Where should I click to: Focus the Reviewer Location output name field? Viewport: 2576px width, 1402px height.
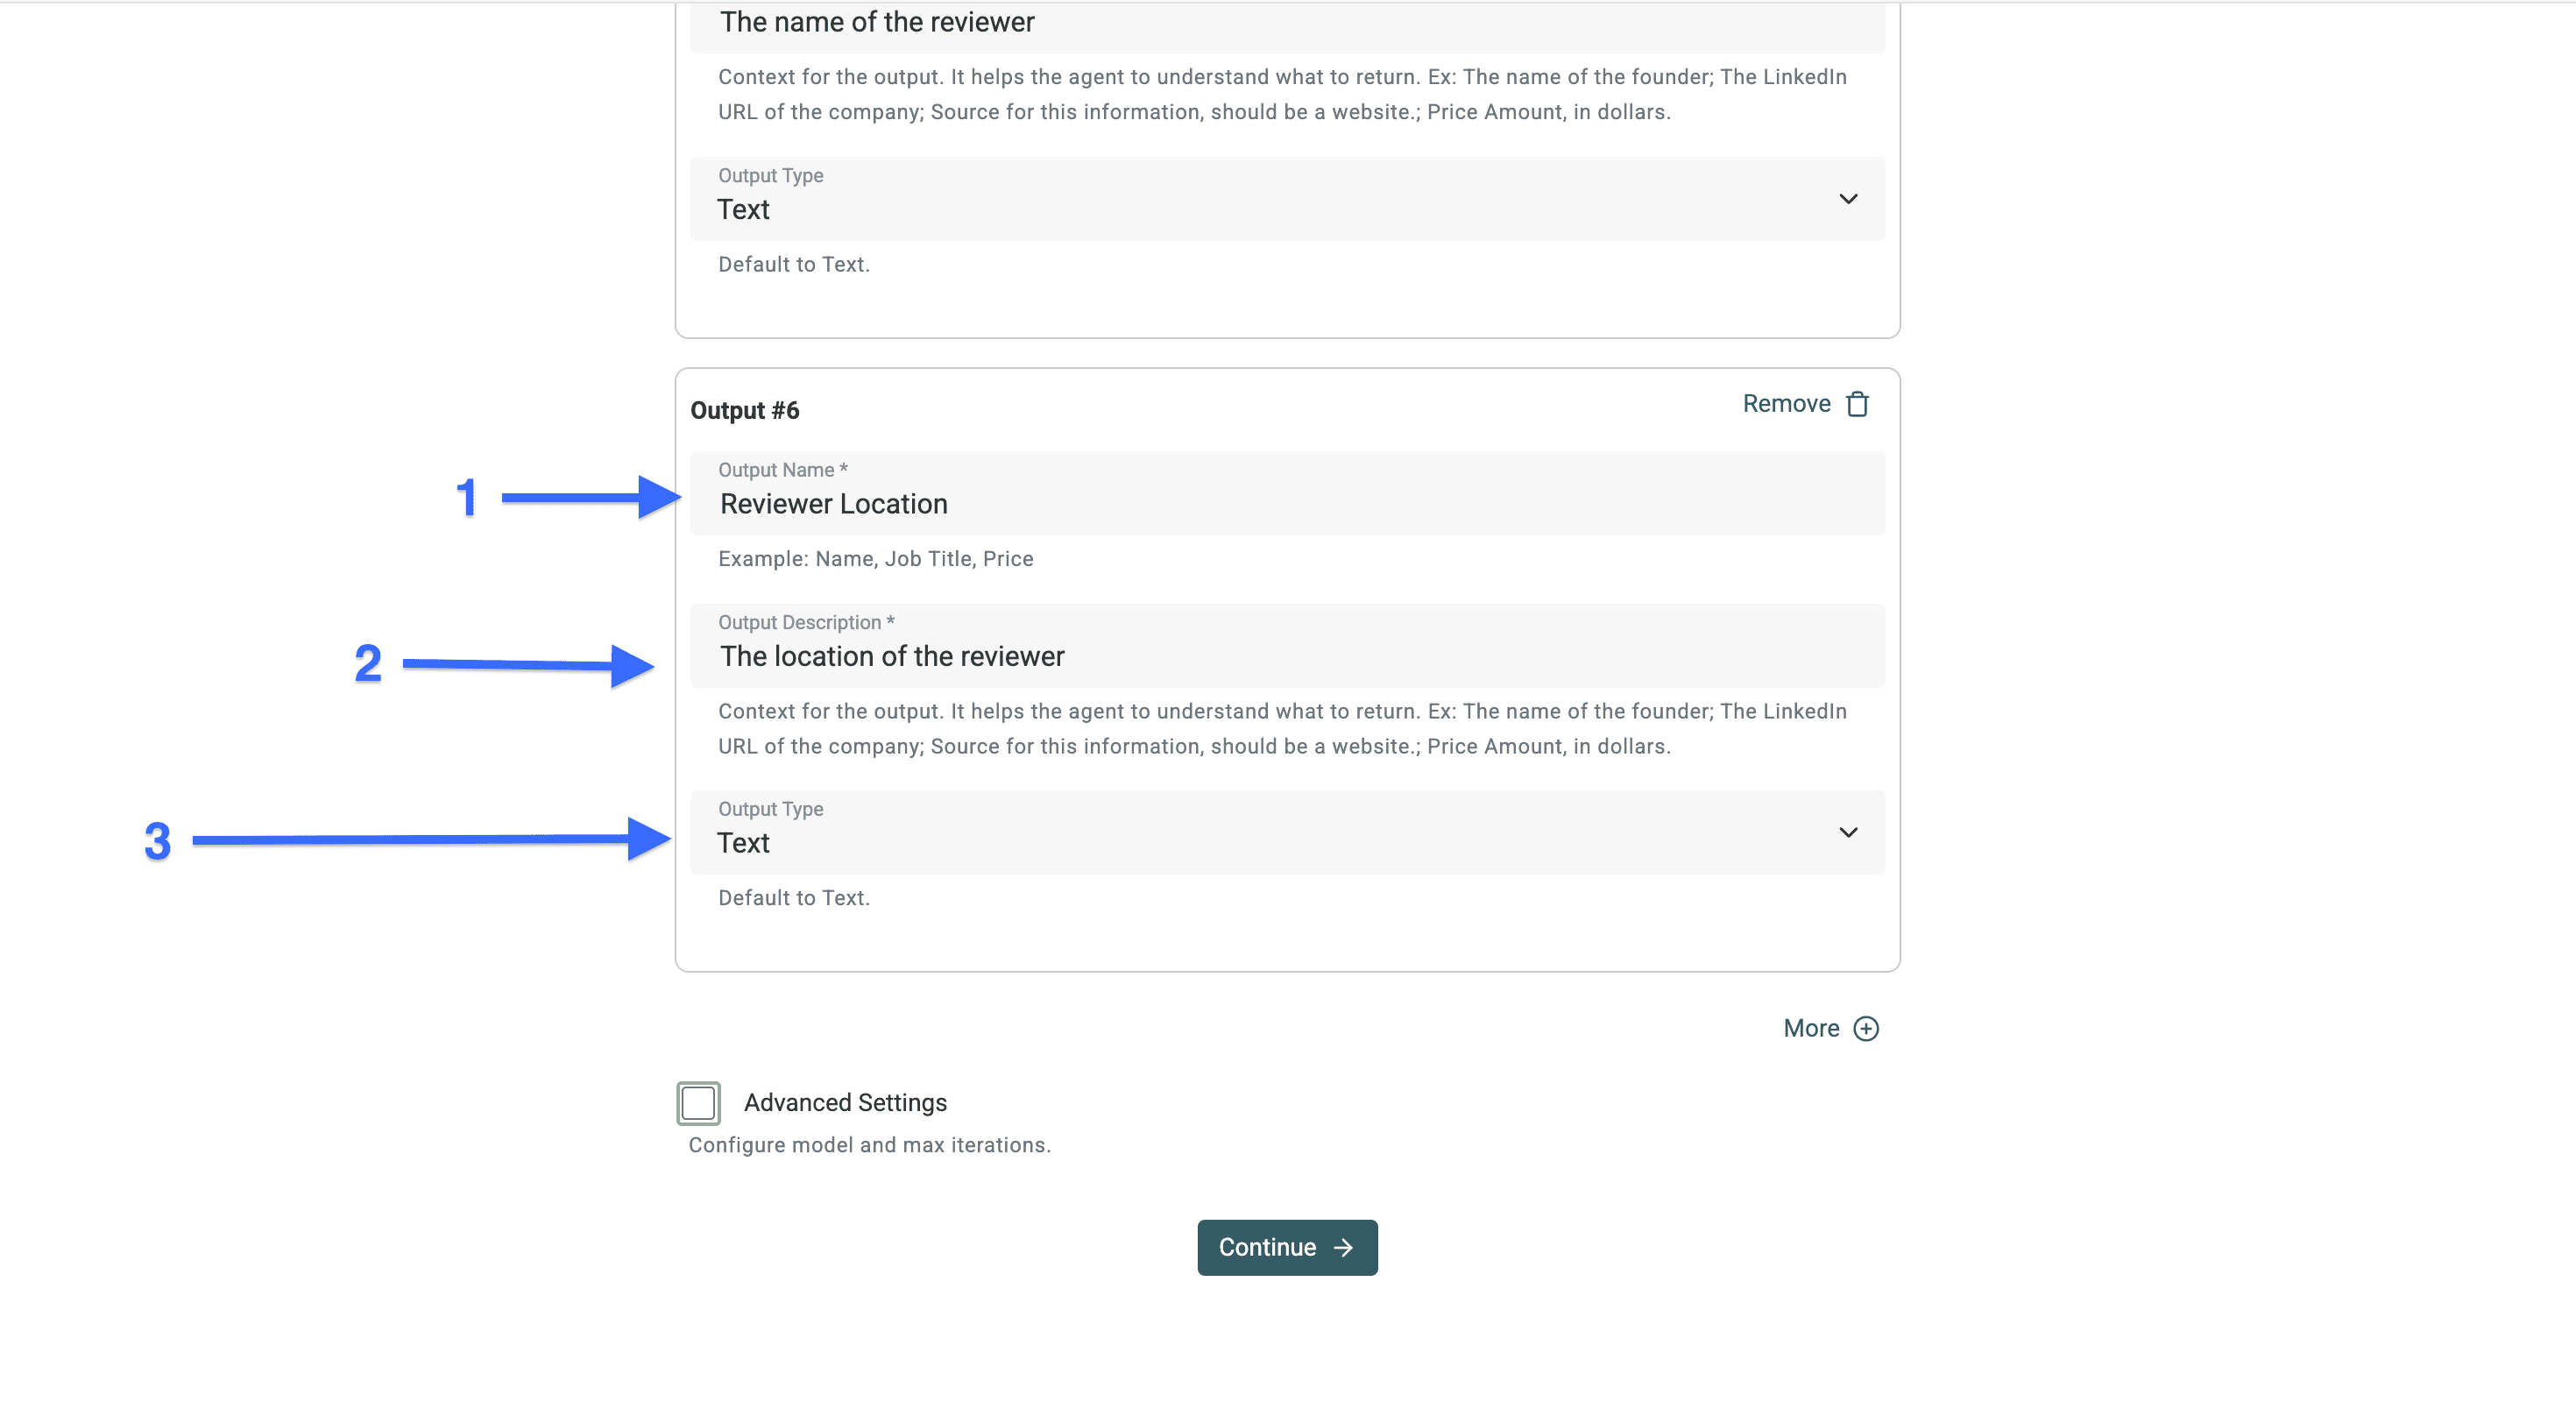[1287, 503]
